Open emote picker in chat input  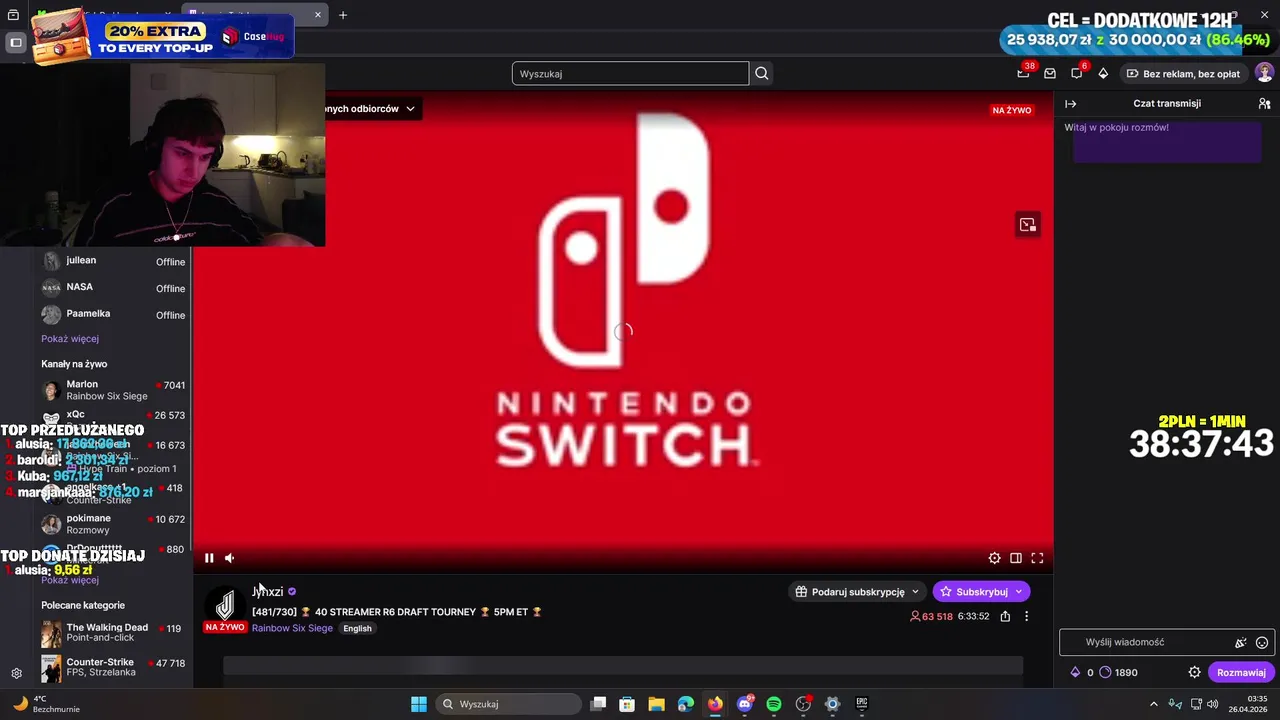(x=1262, y=643)
